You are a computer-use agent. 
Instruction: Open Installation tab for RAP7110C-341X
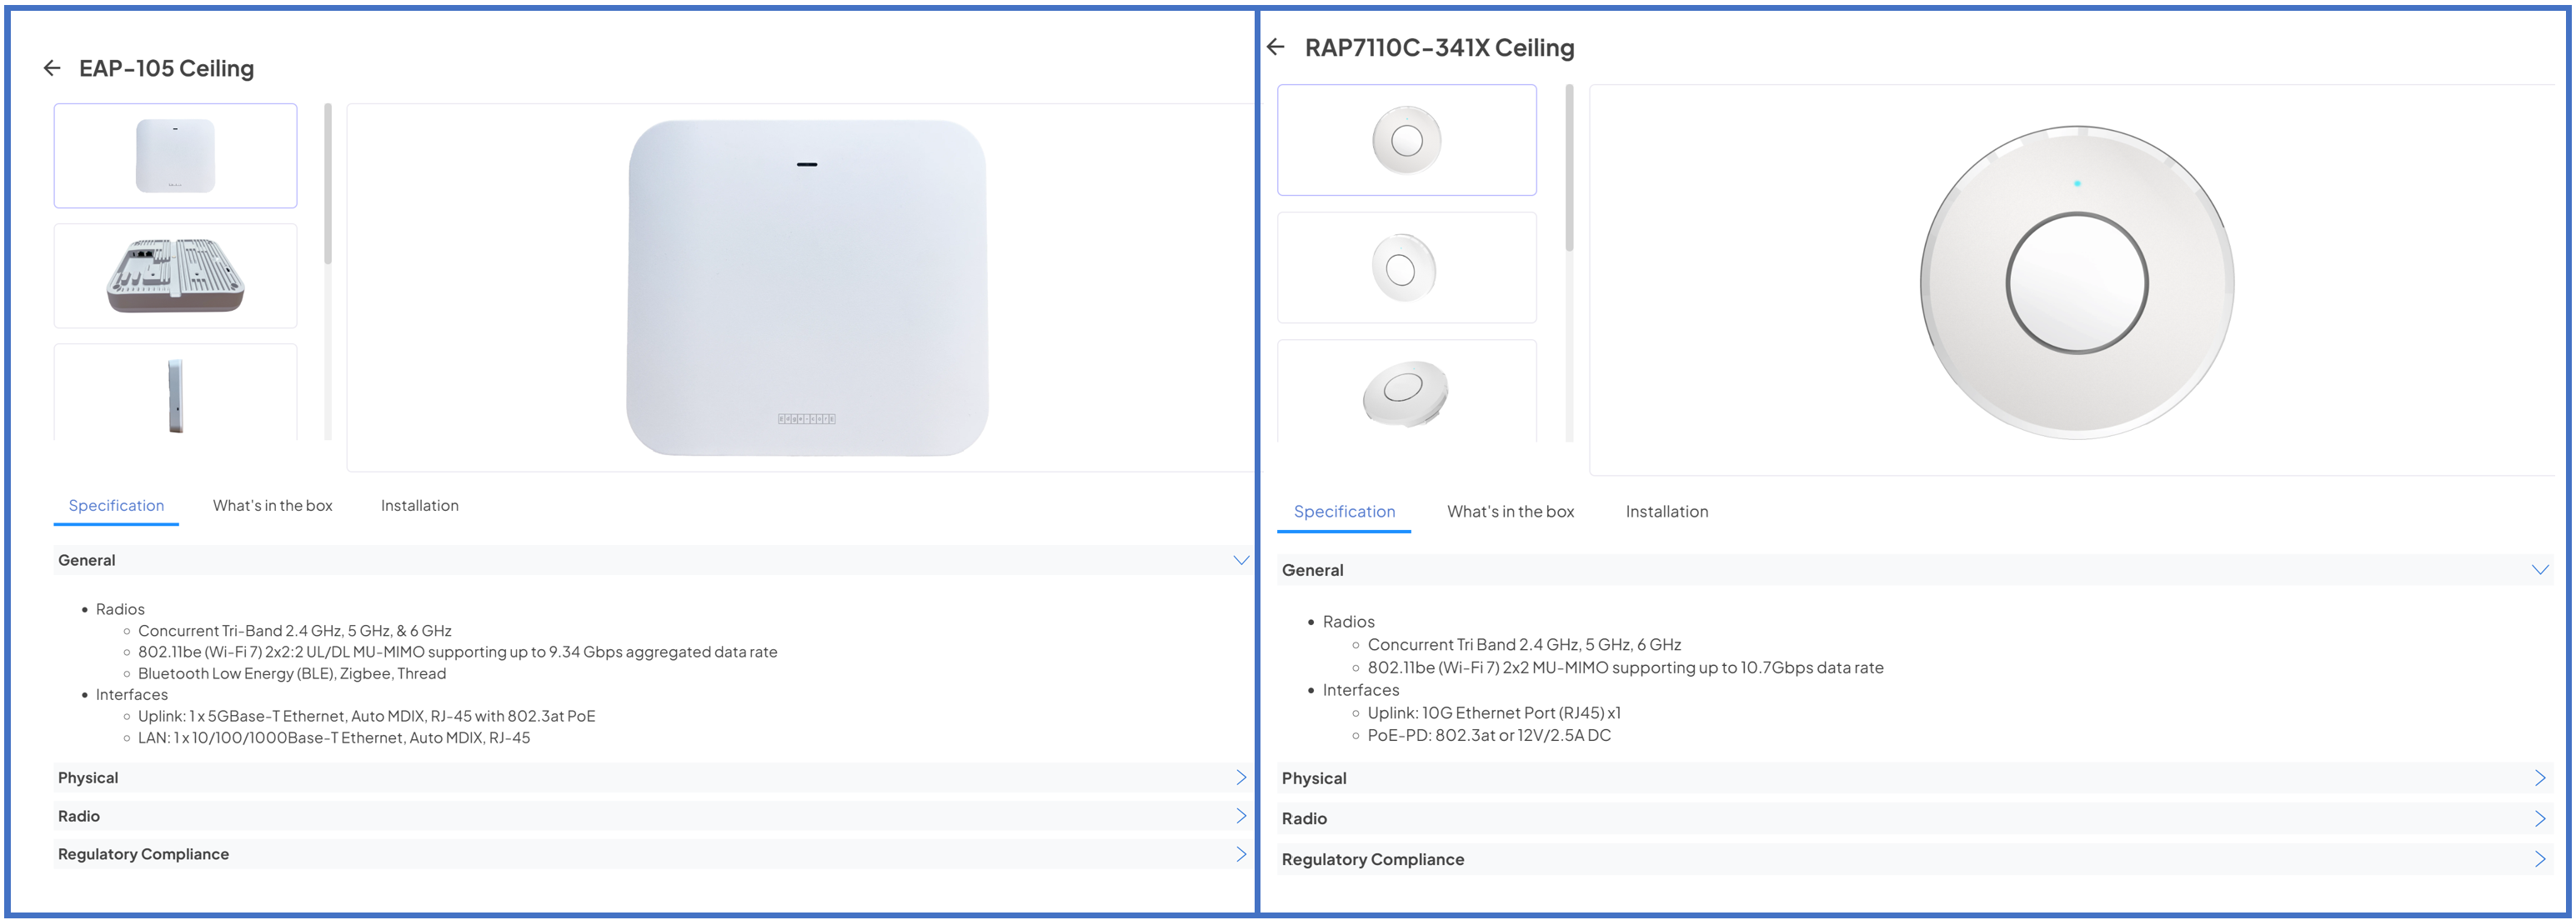tap(1666, 512)
